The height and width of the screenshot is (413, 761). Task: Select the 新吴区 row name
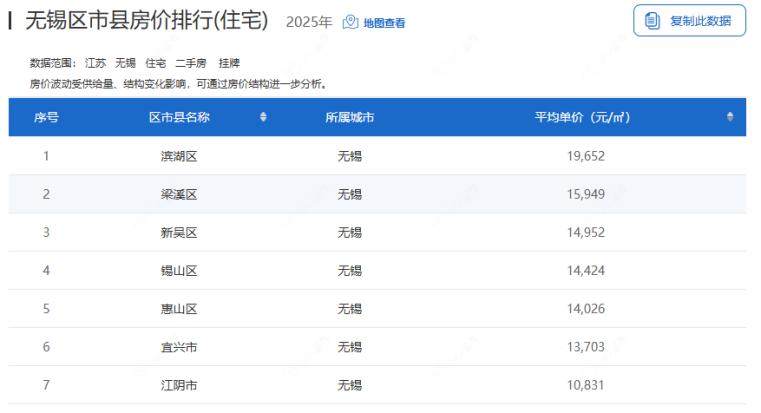pyautogui.click(x=179, y=232)
